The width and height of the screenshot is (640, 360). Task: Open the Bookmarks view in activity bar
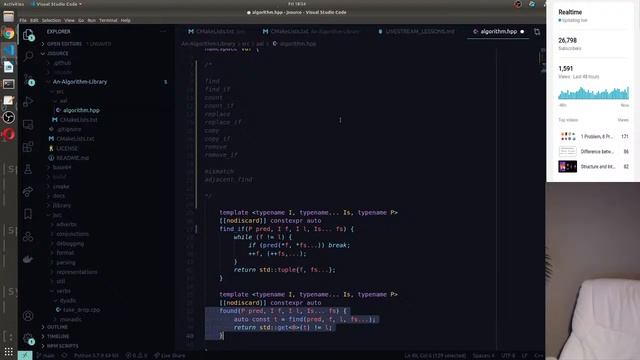(28, 214)
